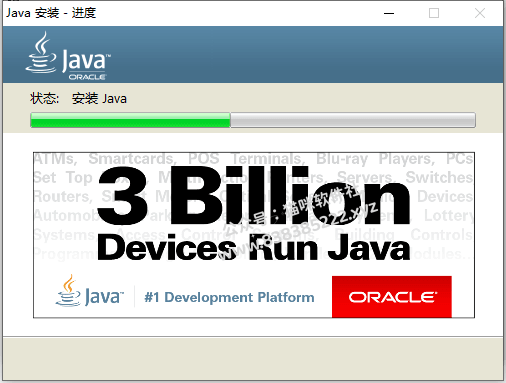Click the faded 'Blu-ray Players' background text
Screen dimensions: 506x383
point(375,159)
